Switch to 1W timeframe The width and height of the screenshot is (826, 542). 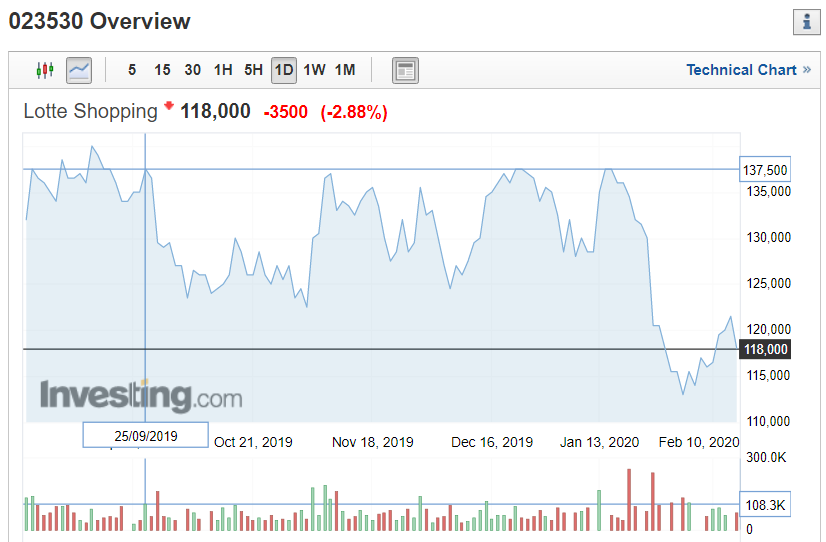coord(314,70)
